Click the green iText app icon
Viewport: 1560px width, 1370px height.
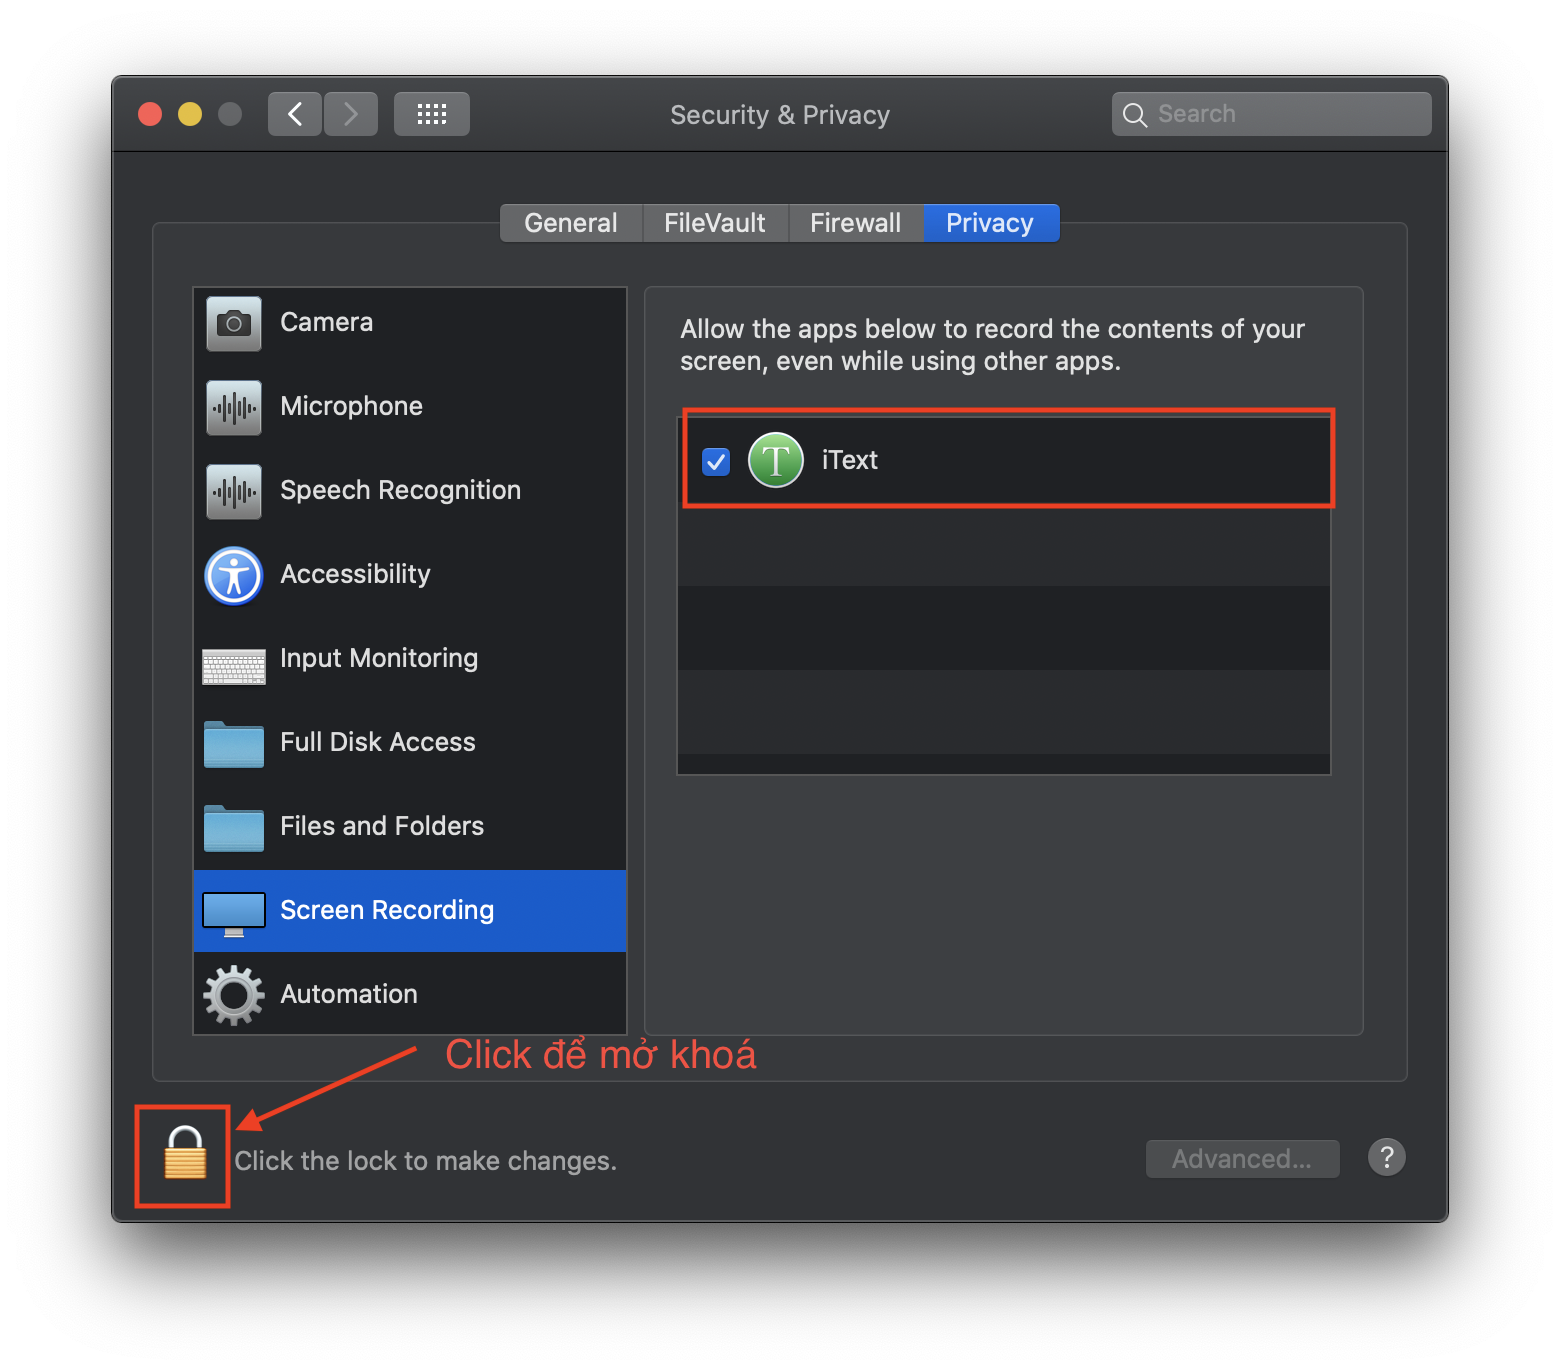(776, 460)
